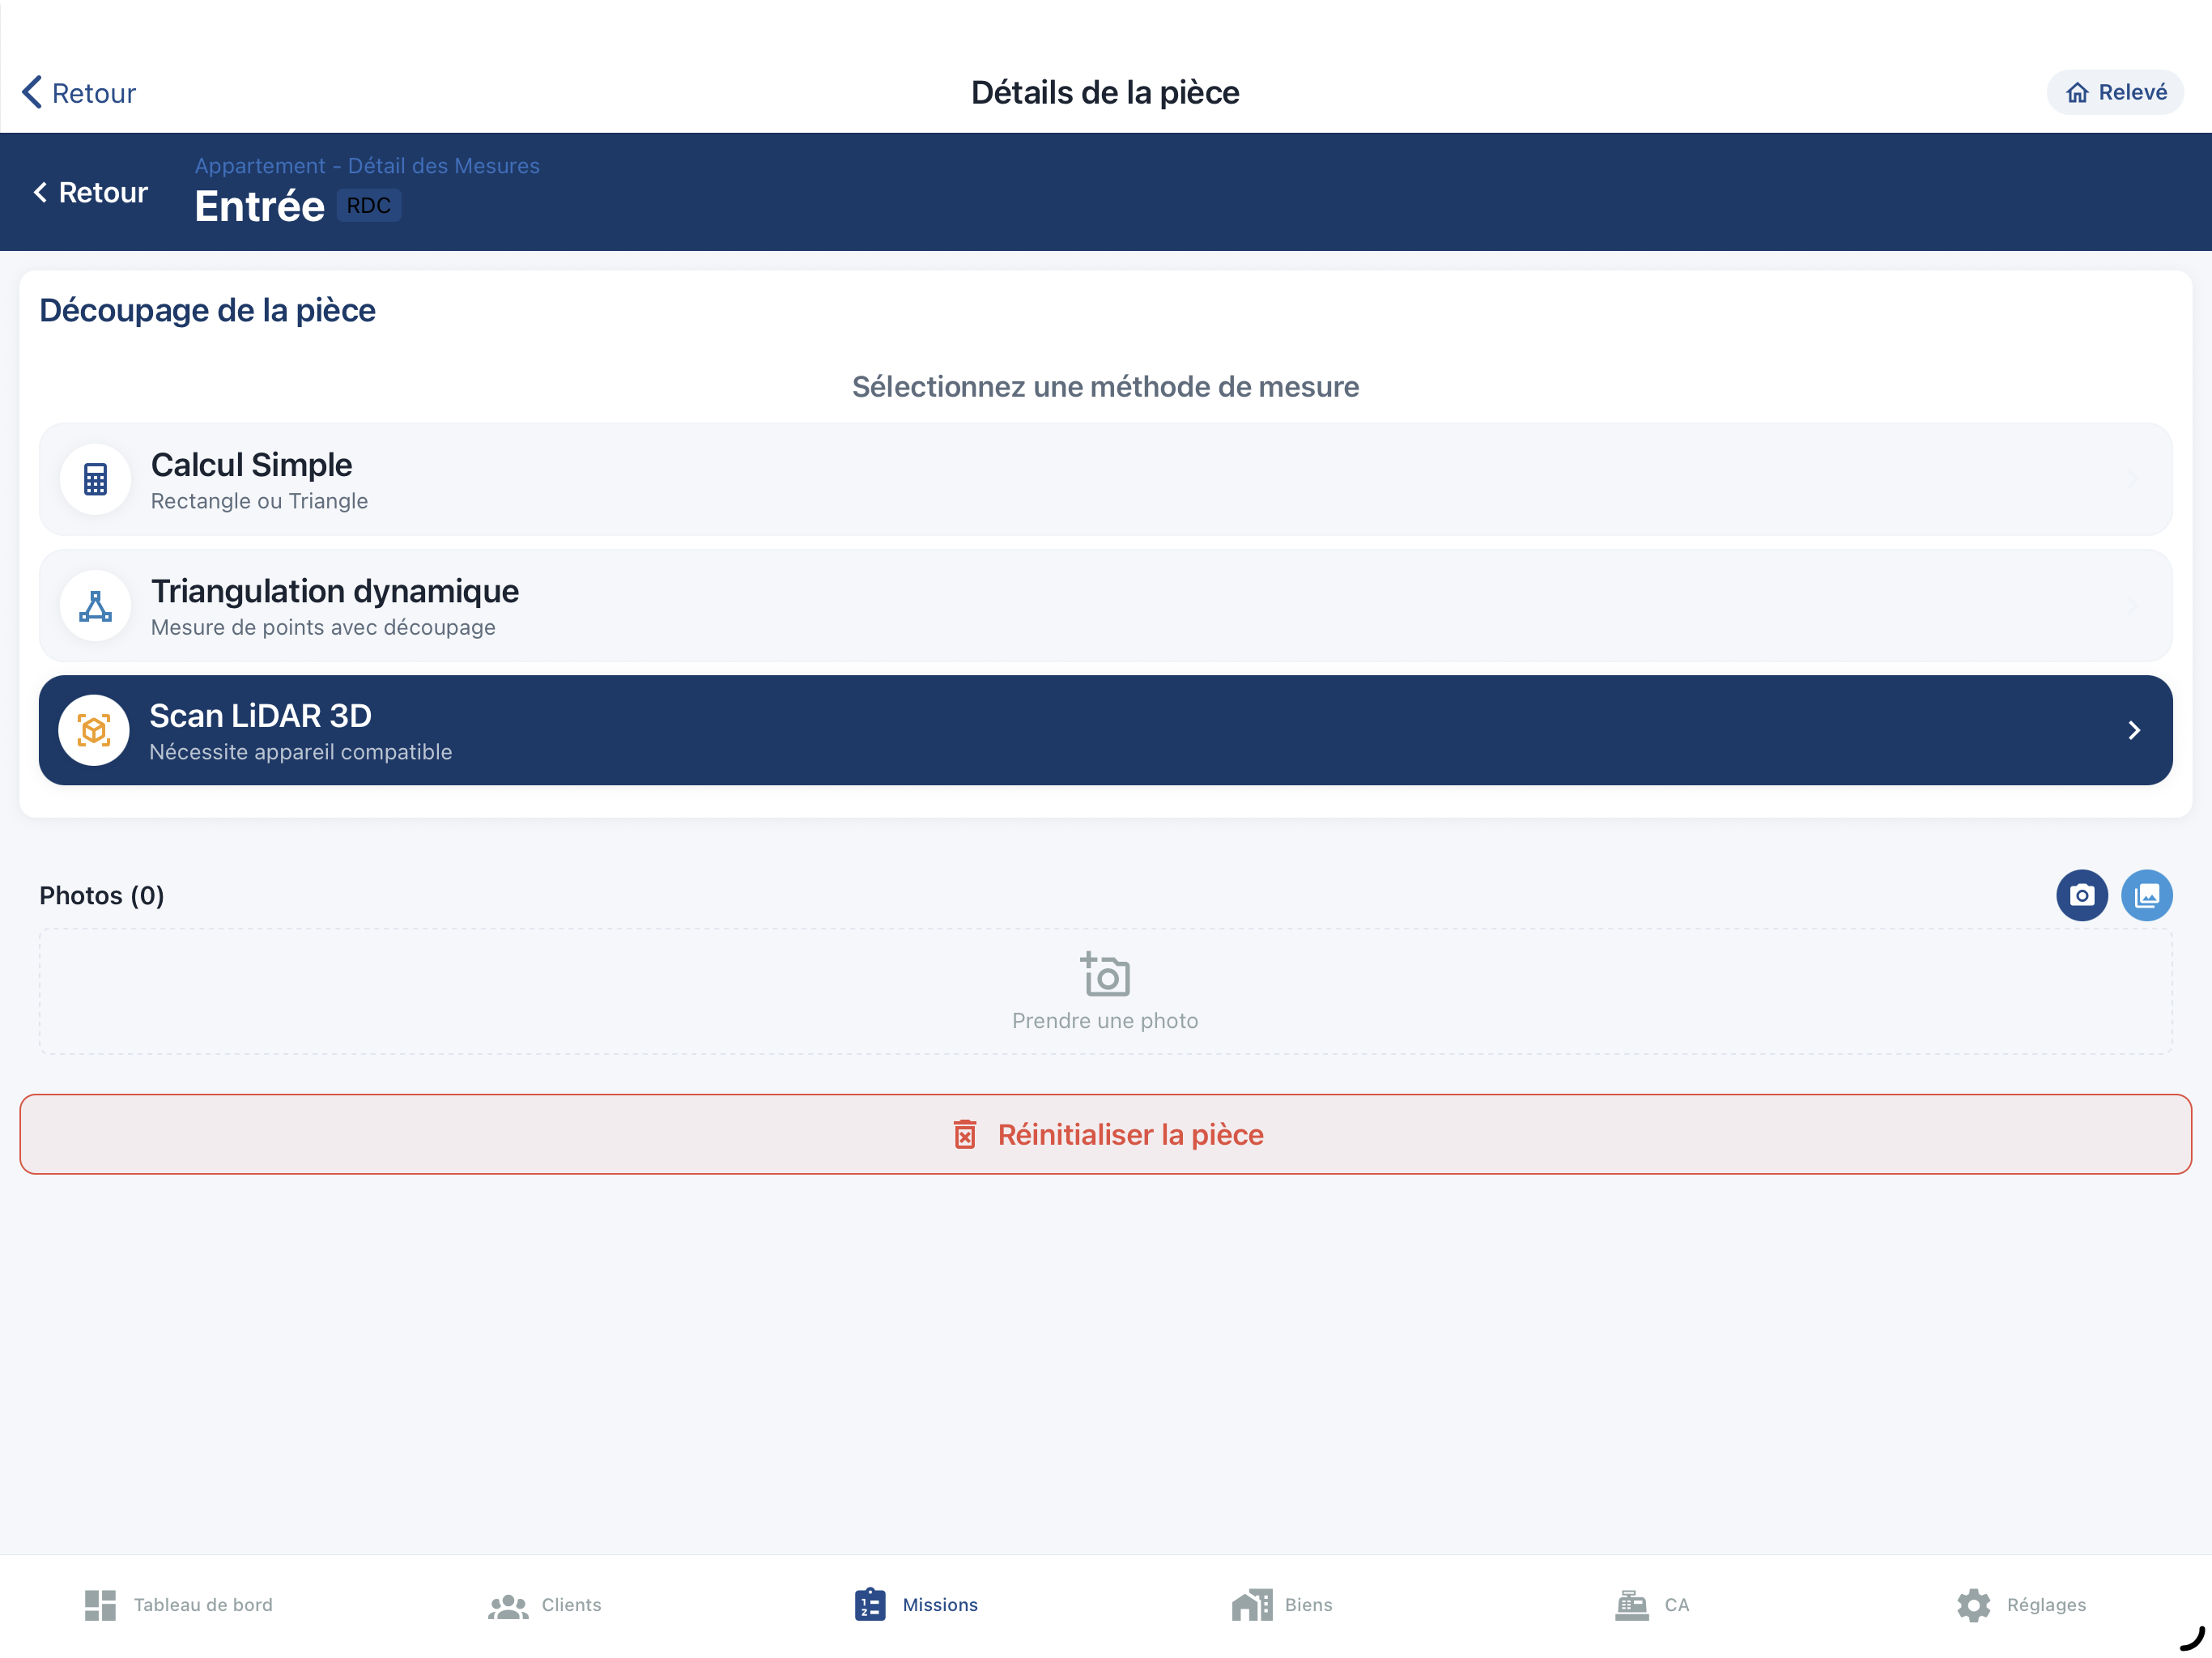Select the Calcul Simple calculator icon

(93, 479)
